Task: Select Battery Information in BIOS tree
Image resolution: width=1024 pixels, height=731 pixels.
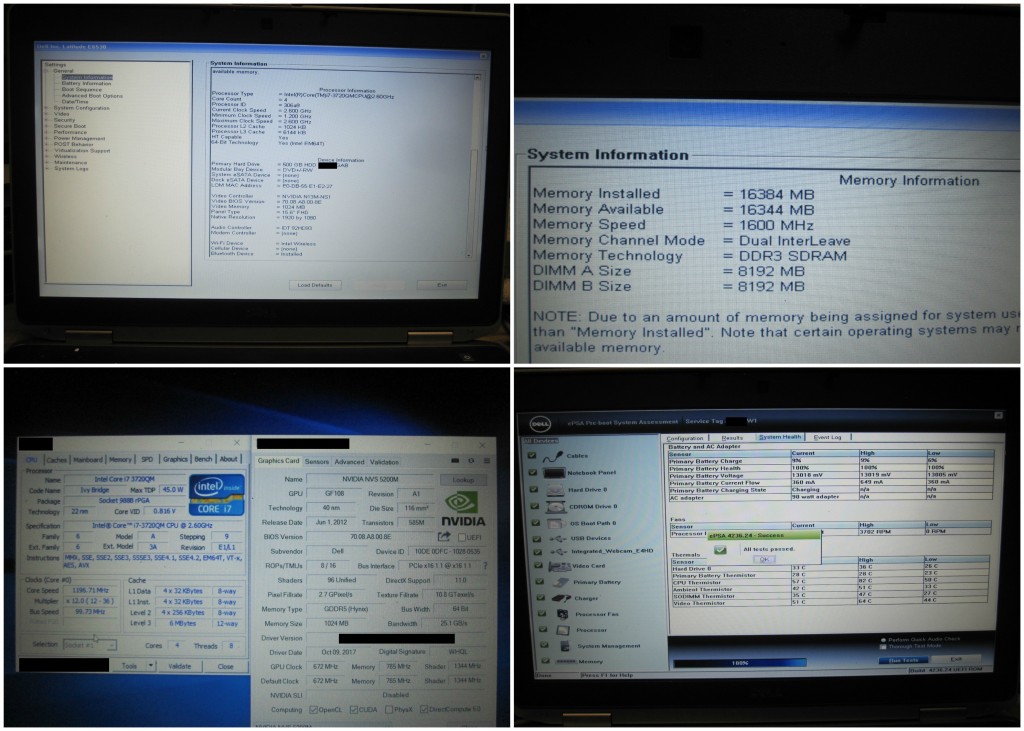Action: point(86,84)
